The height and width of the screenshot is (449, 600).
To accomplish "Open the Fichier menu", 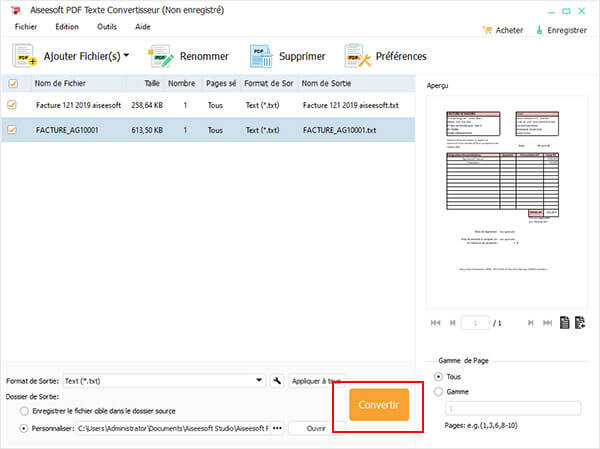I will click(26, 27).
